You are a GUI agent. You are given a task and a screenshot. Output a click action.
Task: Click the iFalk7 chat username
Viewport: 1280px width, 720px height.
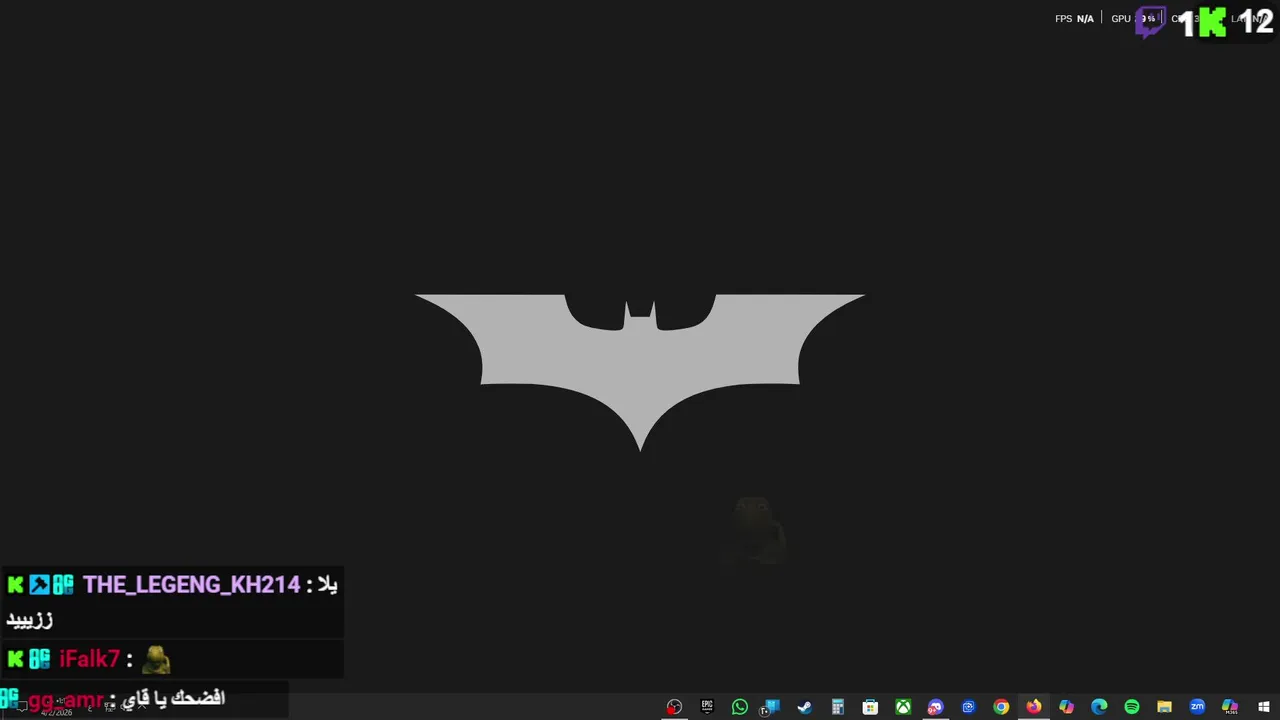coord(90,659)
